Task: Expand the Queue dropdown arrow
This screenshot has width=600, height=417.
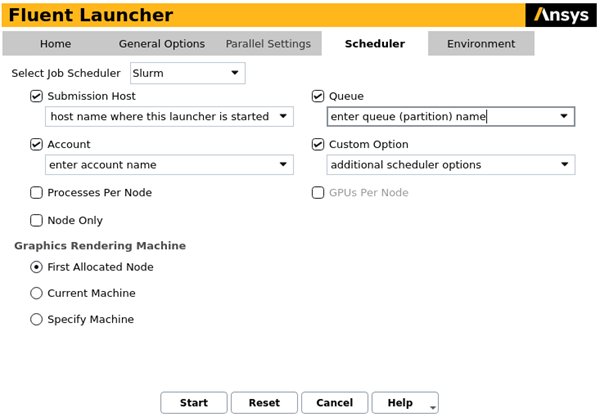Action: tap(564, 116)
